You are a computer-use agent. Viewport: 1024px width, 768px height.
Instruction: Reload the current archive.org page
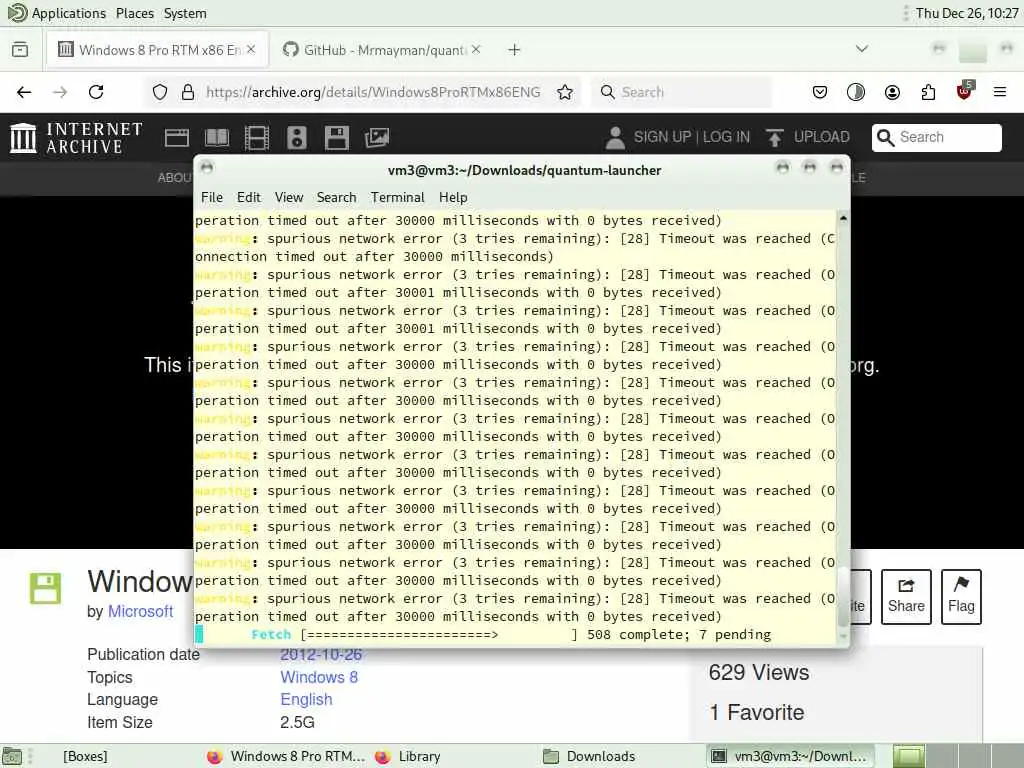click(96, 92)
